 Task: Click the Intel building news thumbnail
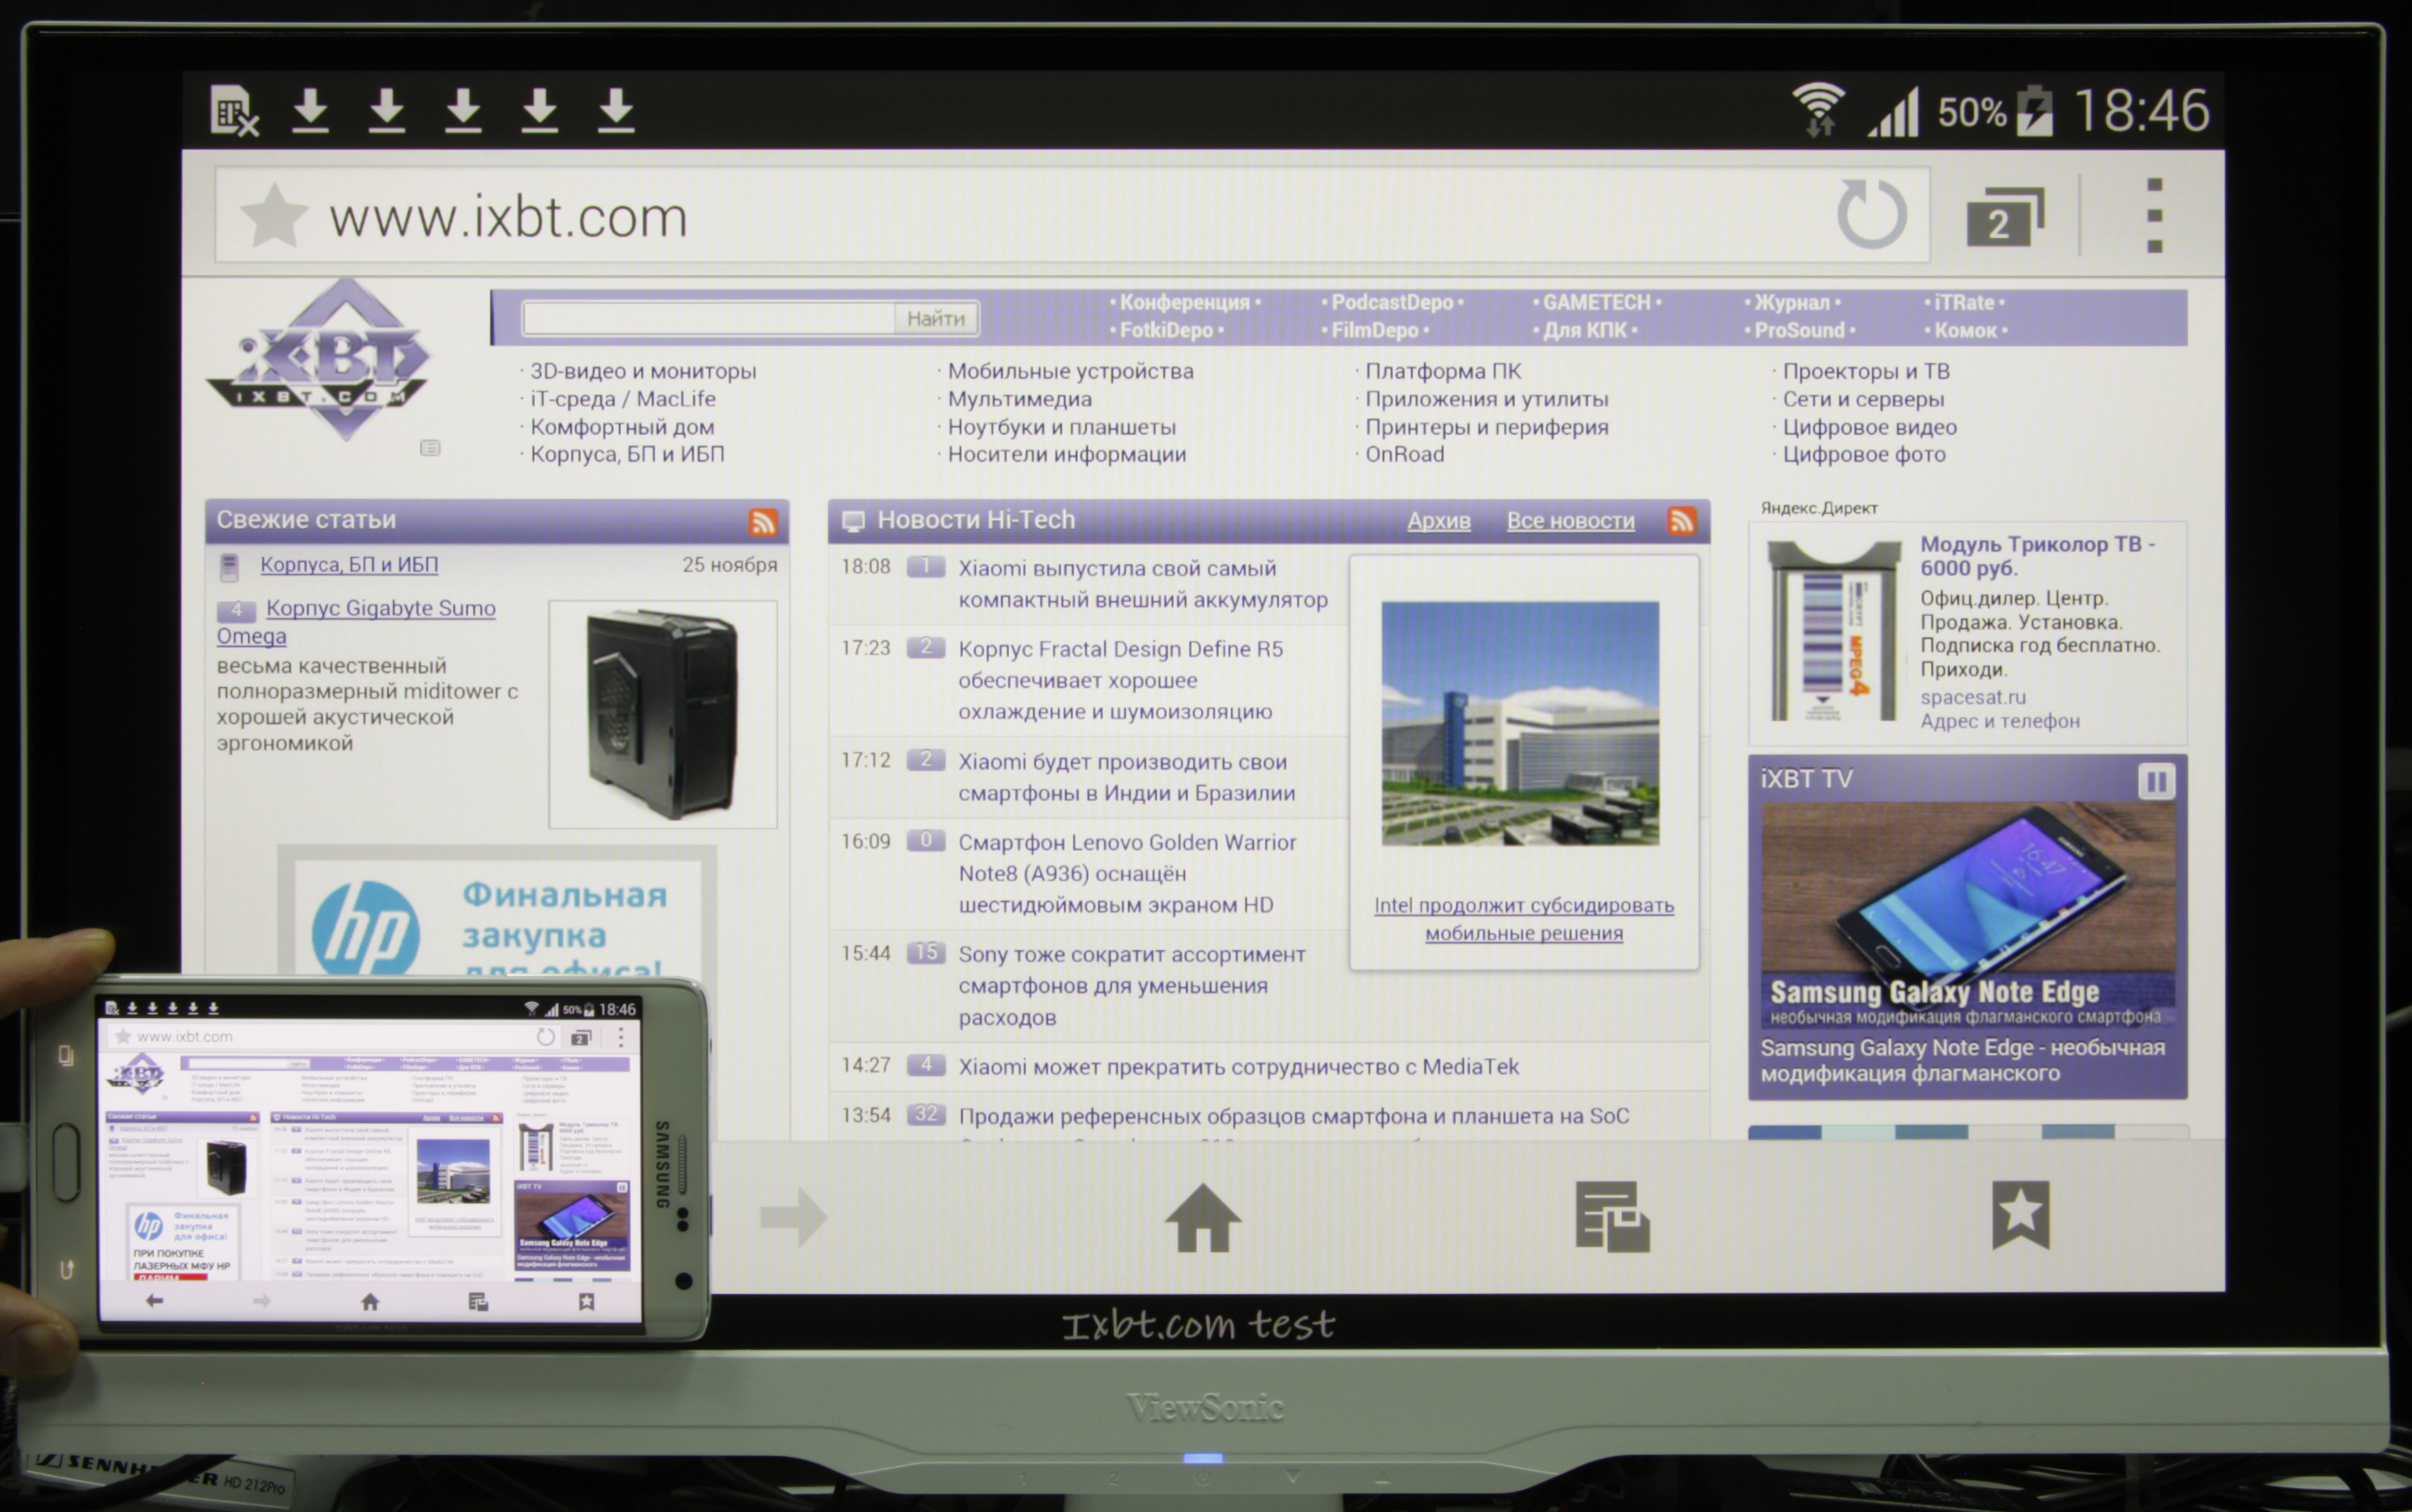pyautogui.click(x=1520, y=723)
